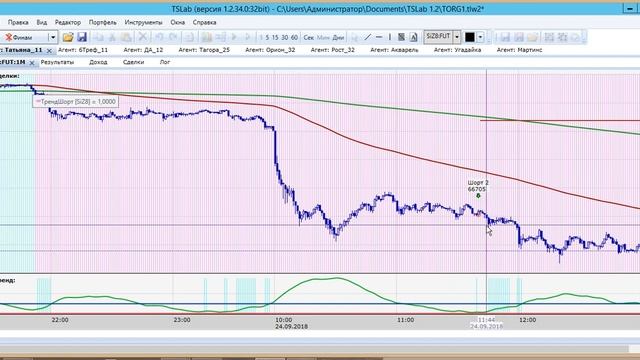Click the 10:00 24.09.2018 axis label
640x360 pixels.
coord(291,323)
